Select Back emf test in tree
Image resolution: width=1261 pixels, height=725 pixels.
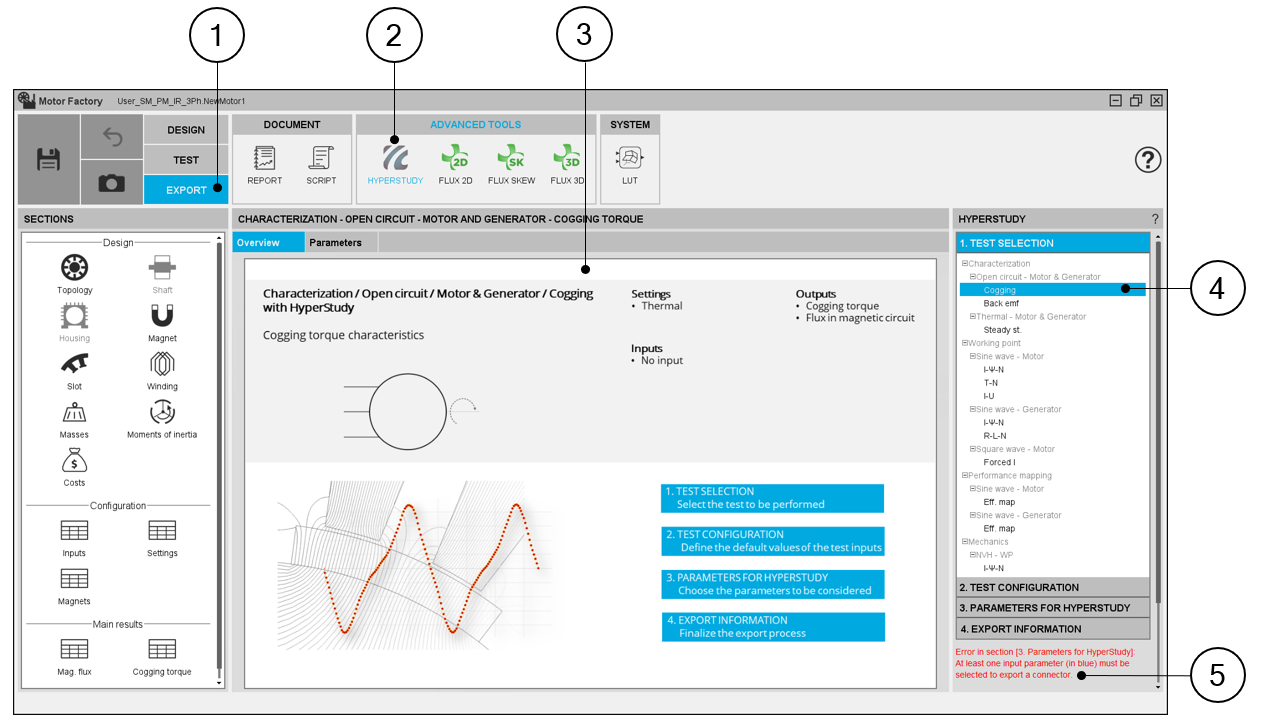point(1000,303)
